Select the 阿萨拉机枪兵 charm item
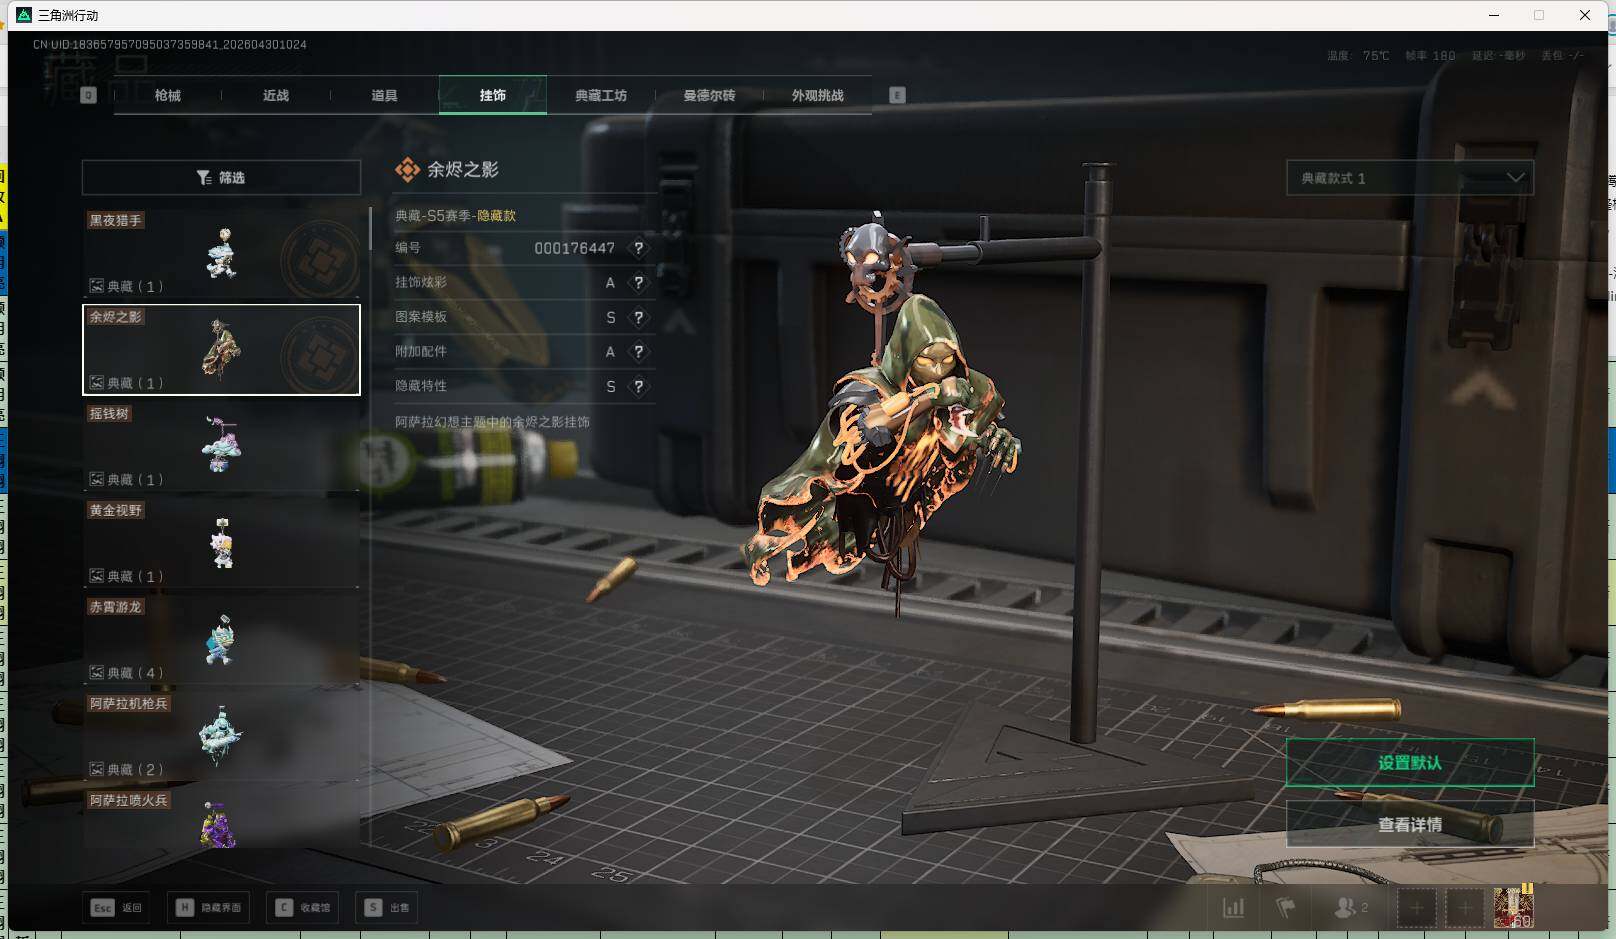The width and height of the screenshot is (1616, 939). point(221,736)
